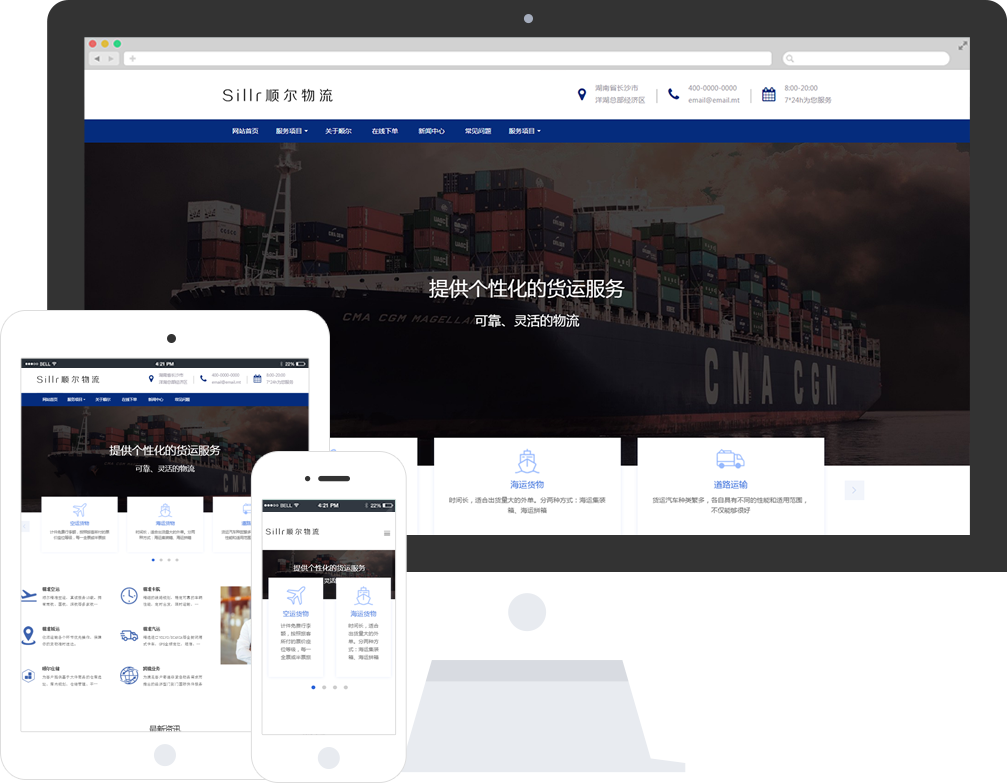The image size is (1007, 783).
Task: Click the 8:00-20:00 hours text on desktop
Action: point(800,88)
